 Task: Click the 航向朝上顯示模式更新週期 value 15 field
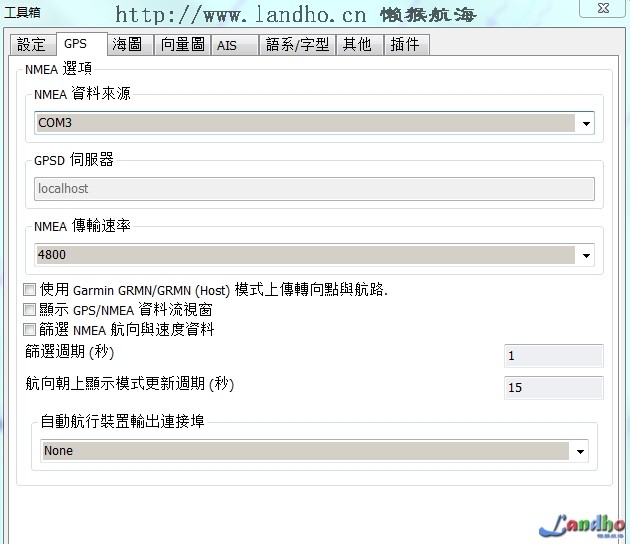click(554, 388)
